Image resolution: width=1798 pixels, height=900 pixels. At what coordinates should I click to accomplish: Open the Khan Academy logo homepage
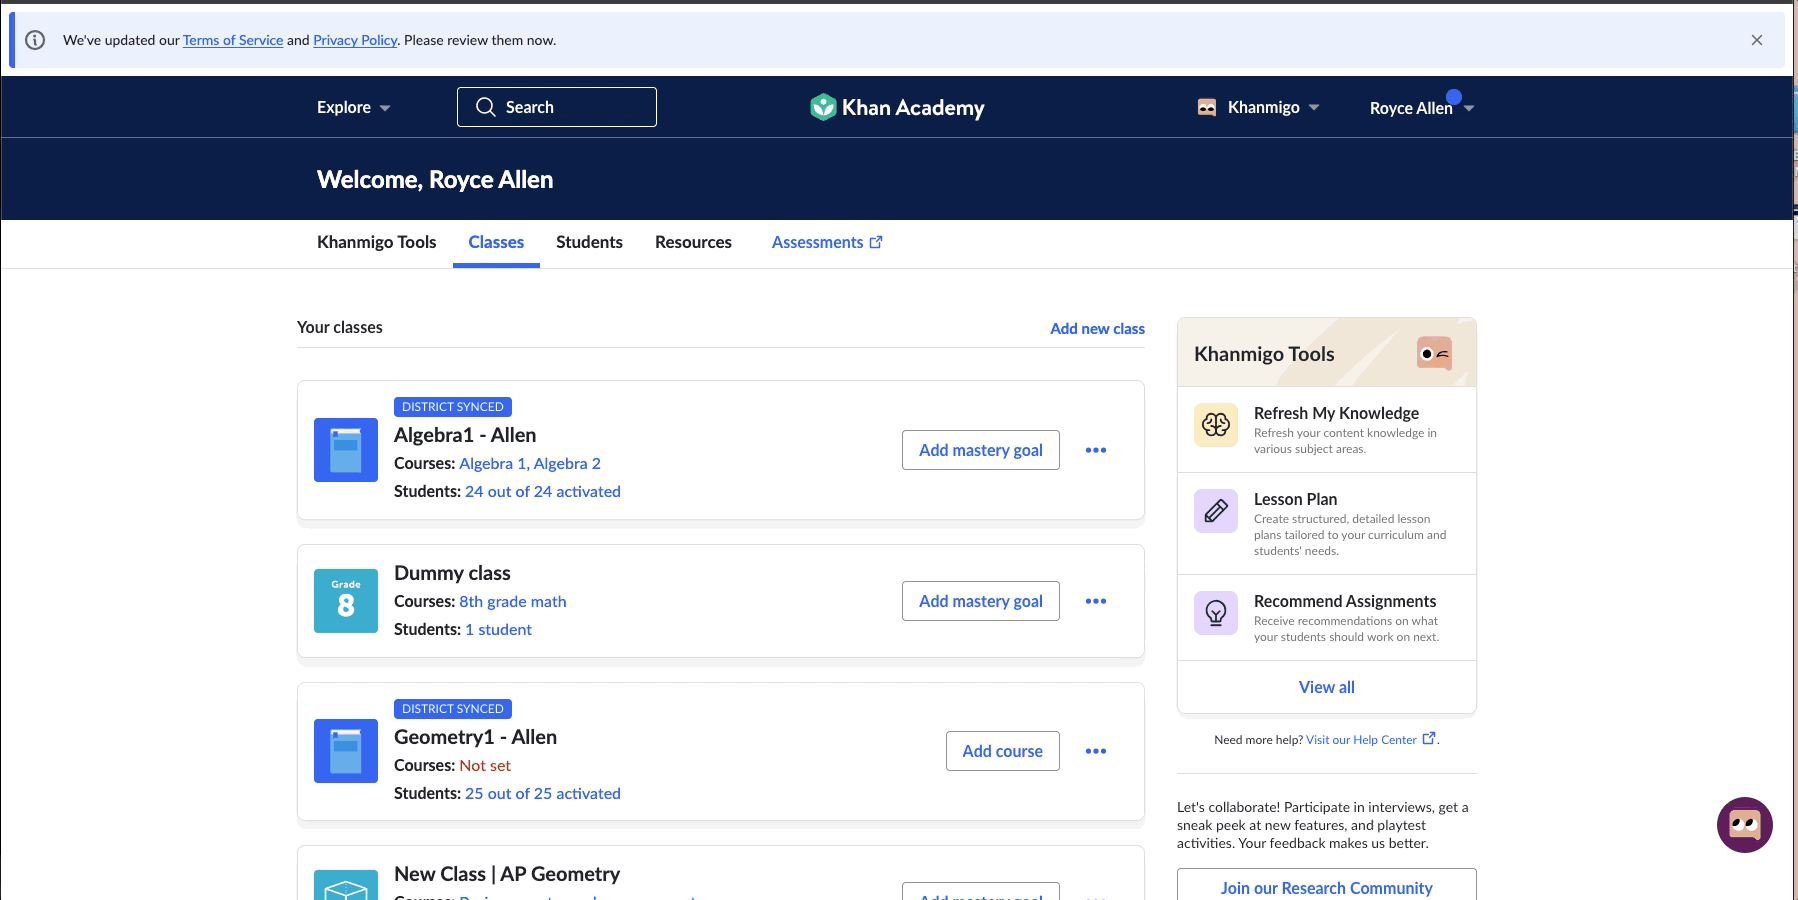coord(897,107)
